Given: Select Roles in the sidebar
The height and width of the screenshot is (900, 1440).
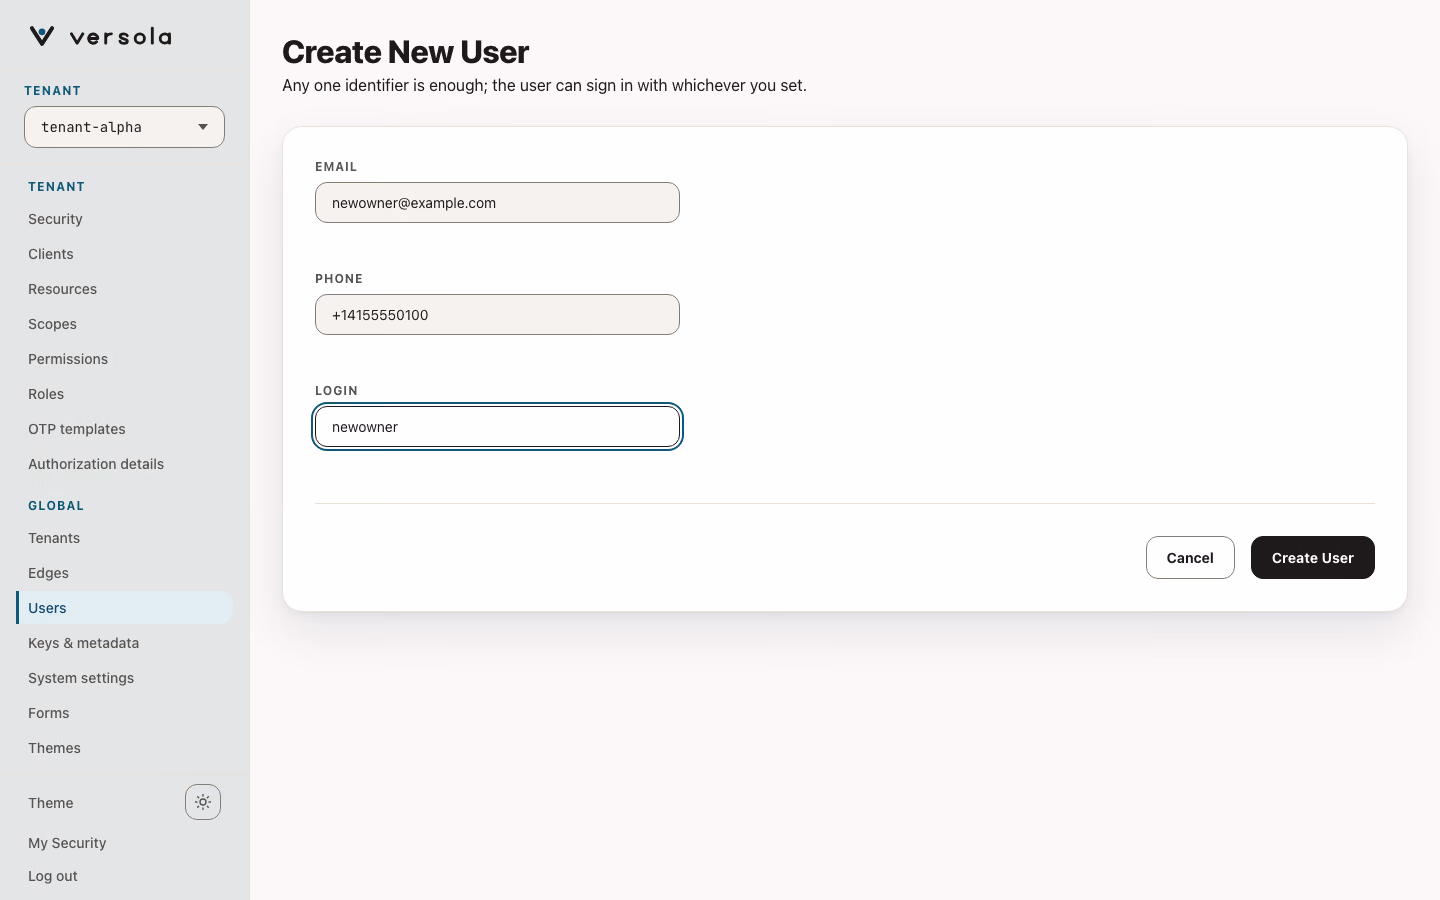Looking at the screenshot, I should (46, 394).
